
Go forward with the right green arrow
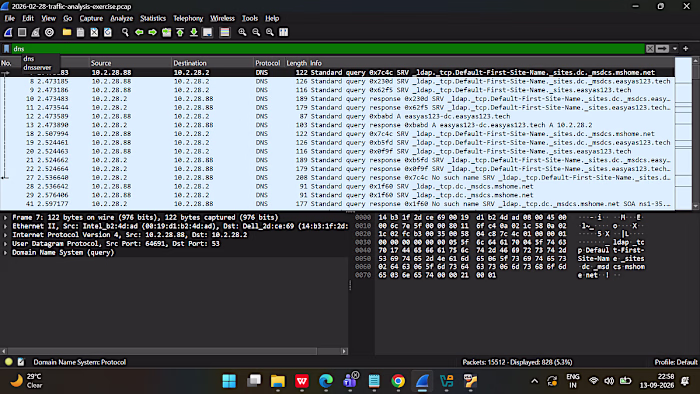click(x=152, y=32)
